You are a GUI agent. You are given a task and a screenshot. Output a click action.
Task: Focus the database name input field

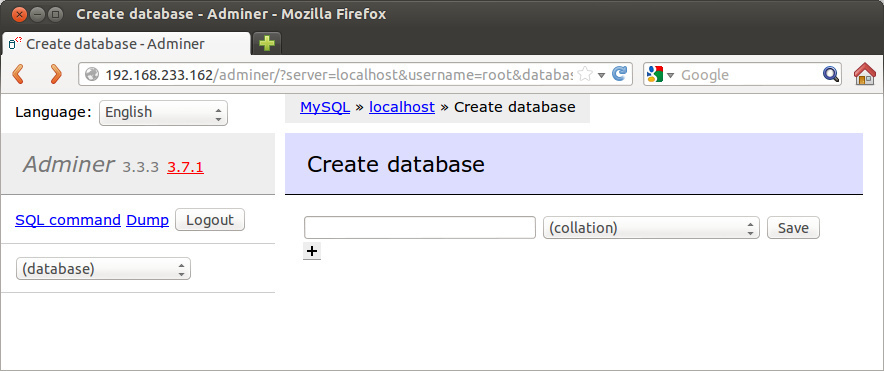coord(419,228)
